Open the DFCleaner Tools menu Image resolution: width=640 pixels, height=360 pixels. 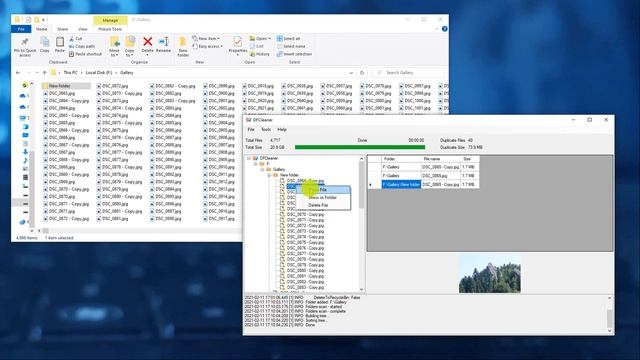(x=266, y=129)
